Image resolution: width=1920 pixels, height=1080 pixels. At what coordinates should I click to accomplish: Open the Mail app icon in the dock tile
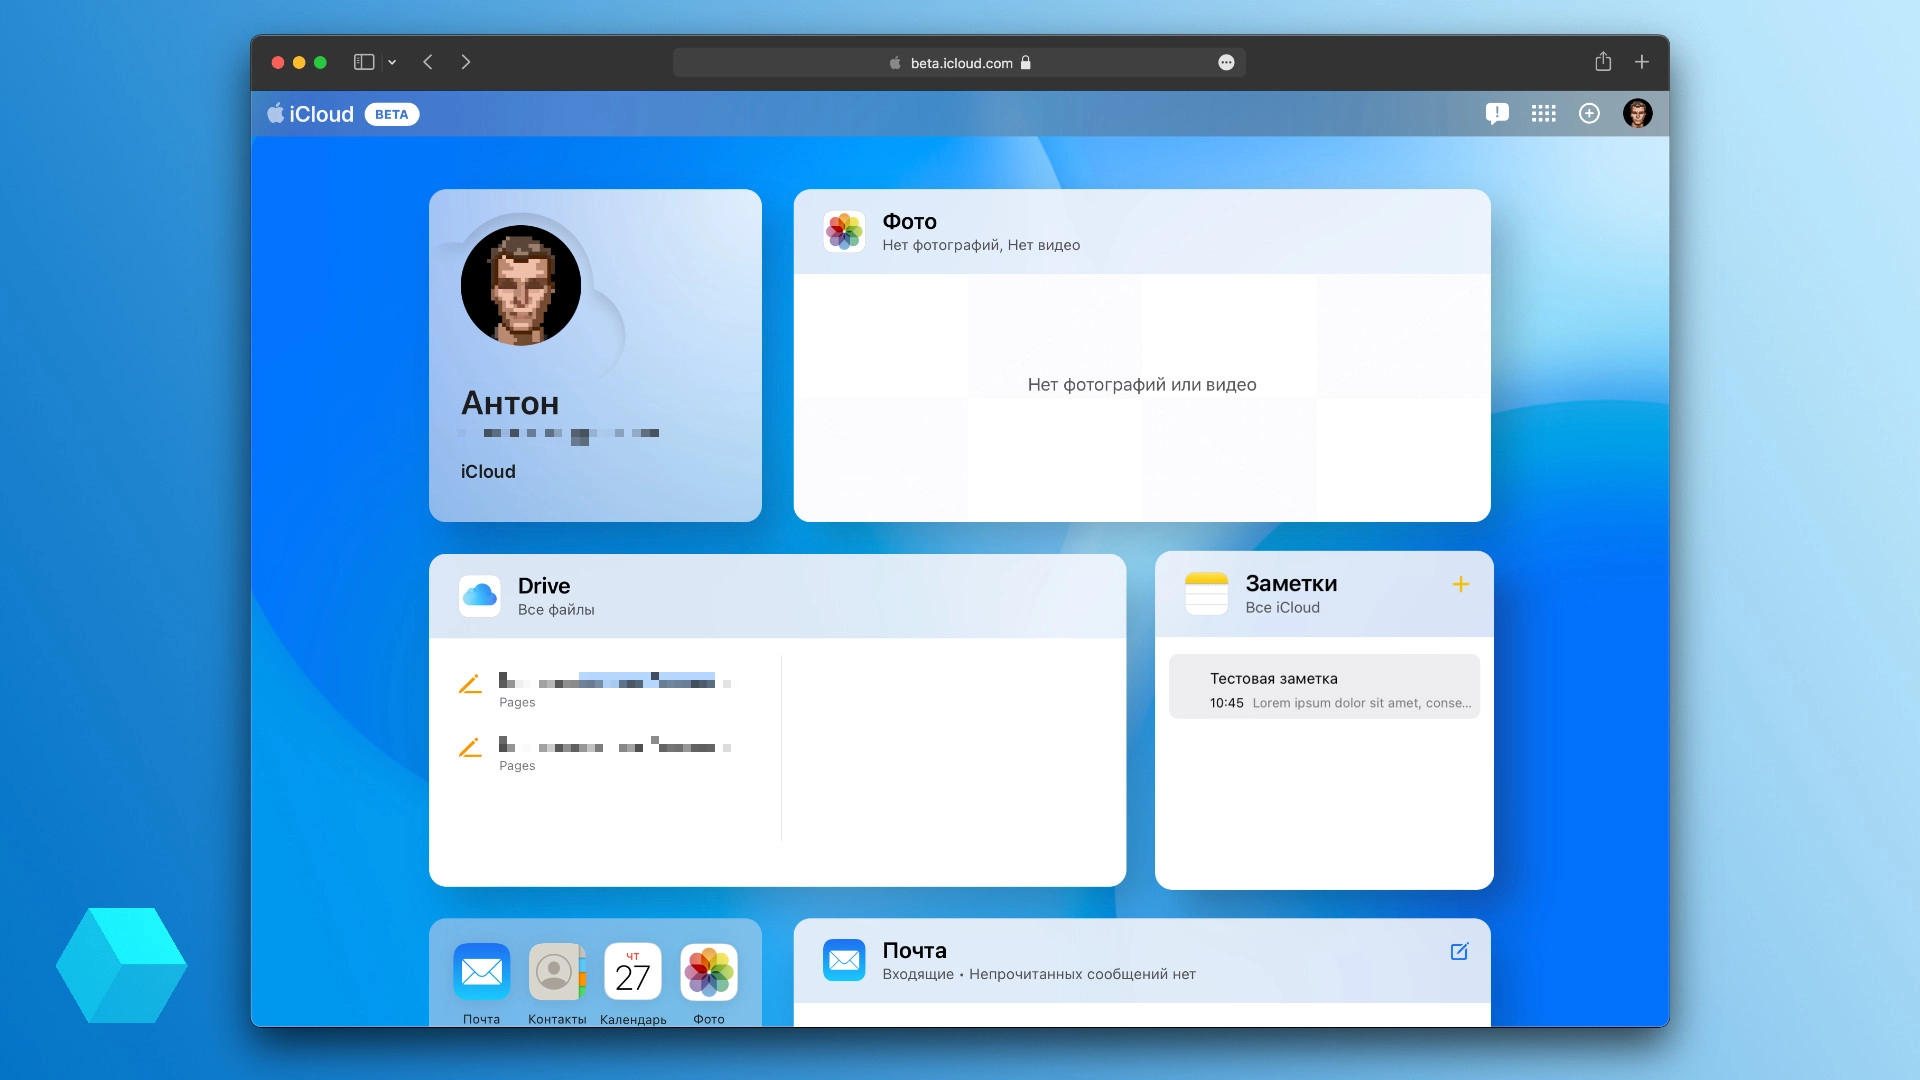tap(481, 971)
